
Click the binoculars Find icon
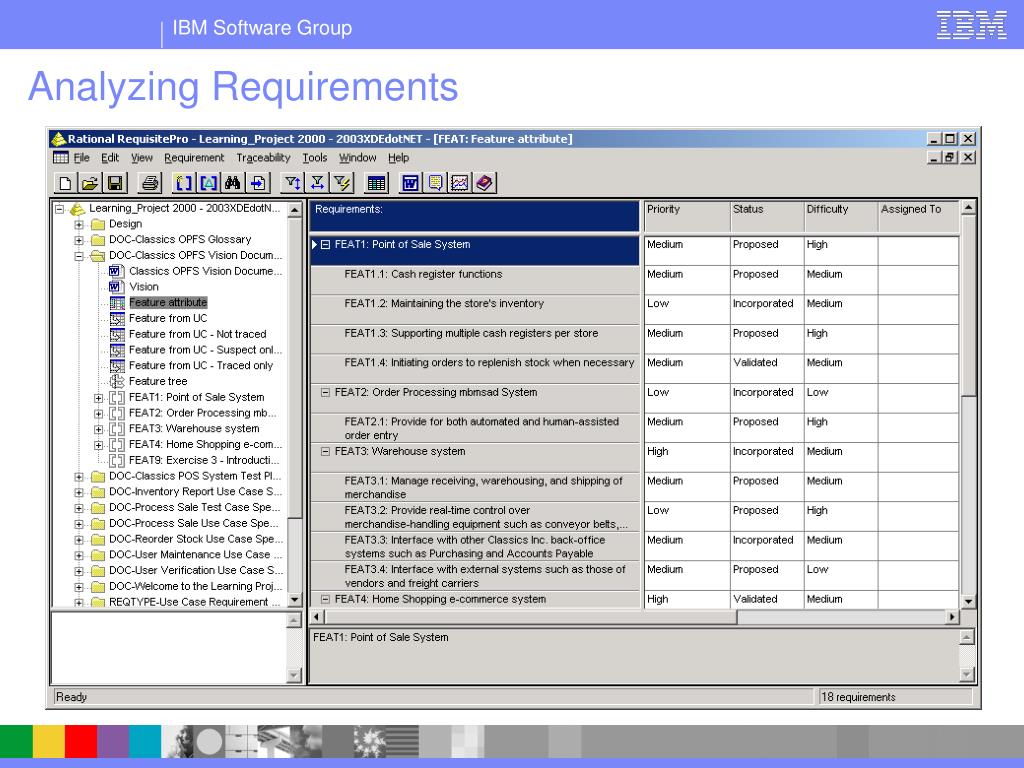pos(232,183)
